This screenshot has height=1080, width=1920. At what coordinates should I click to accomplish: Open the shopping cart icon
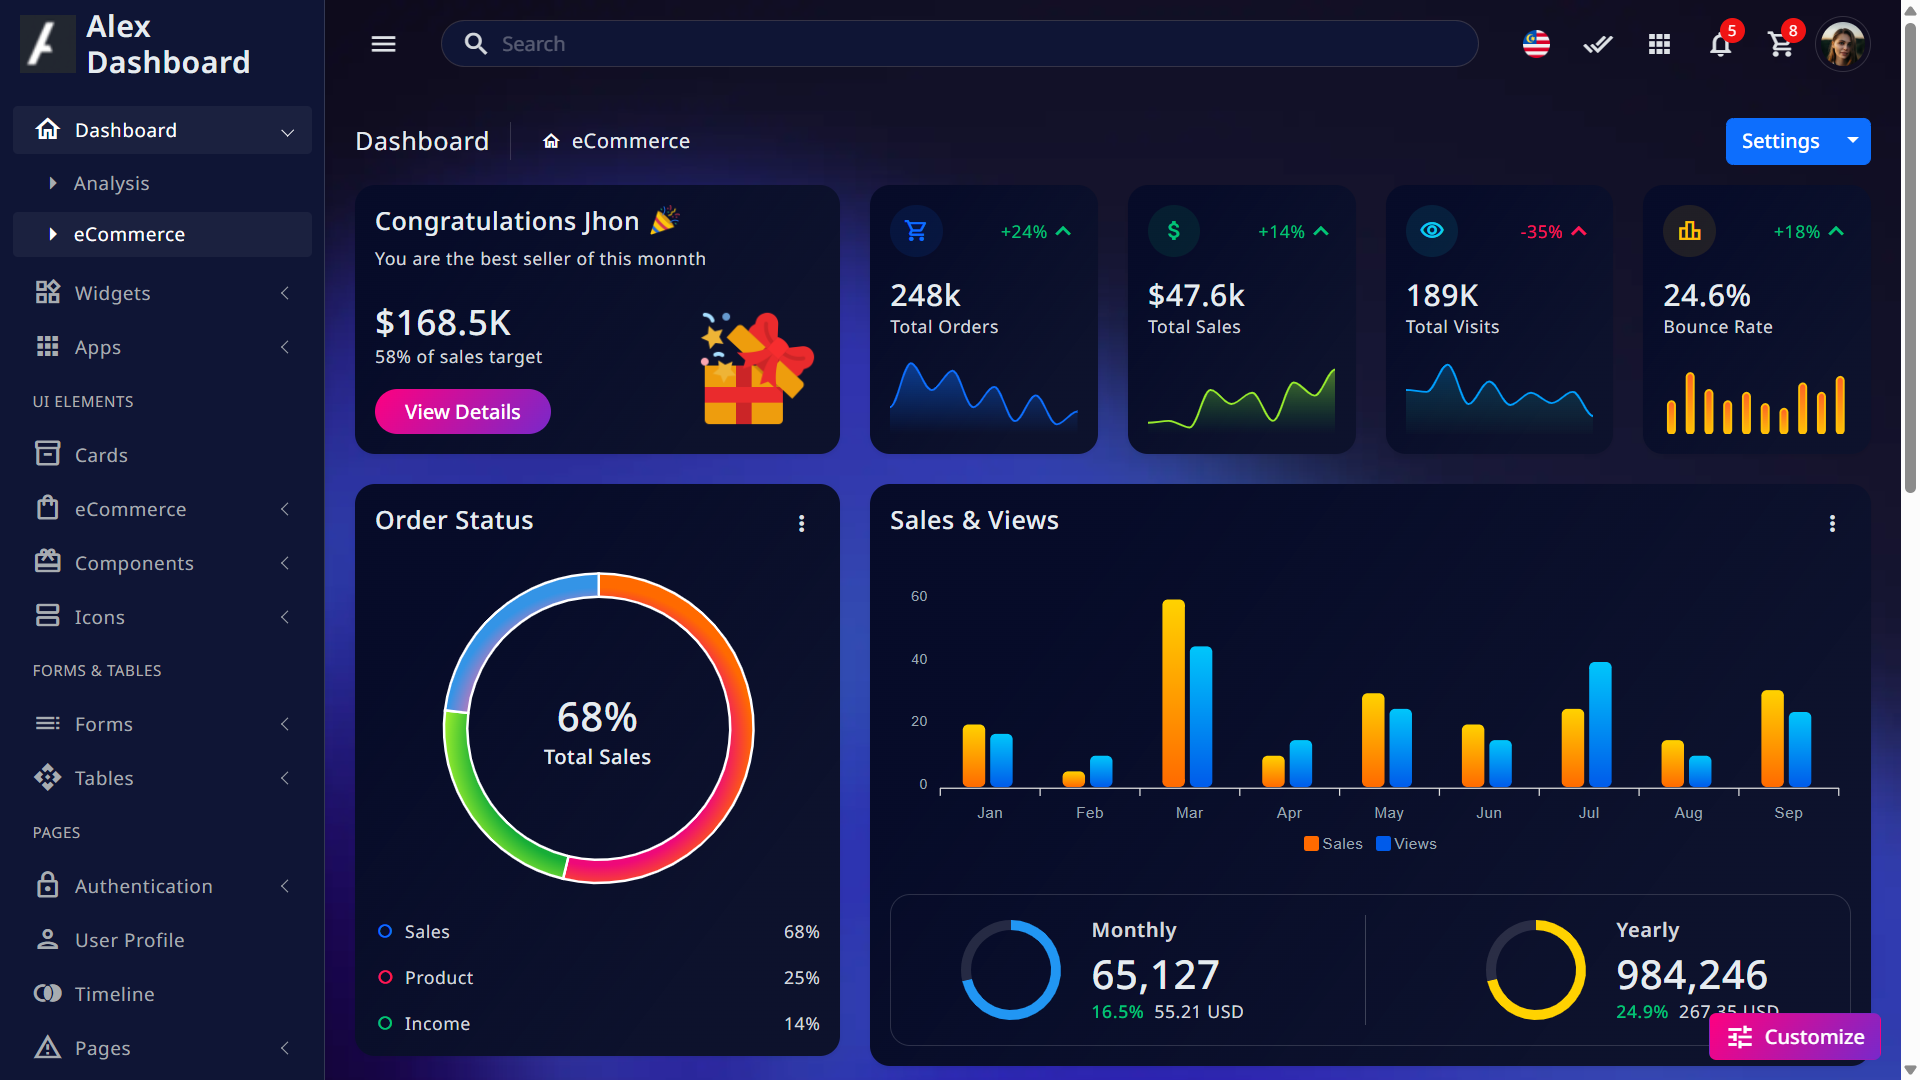(x=1780, y=44)
